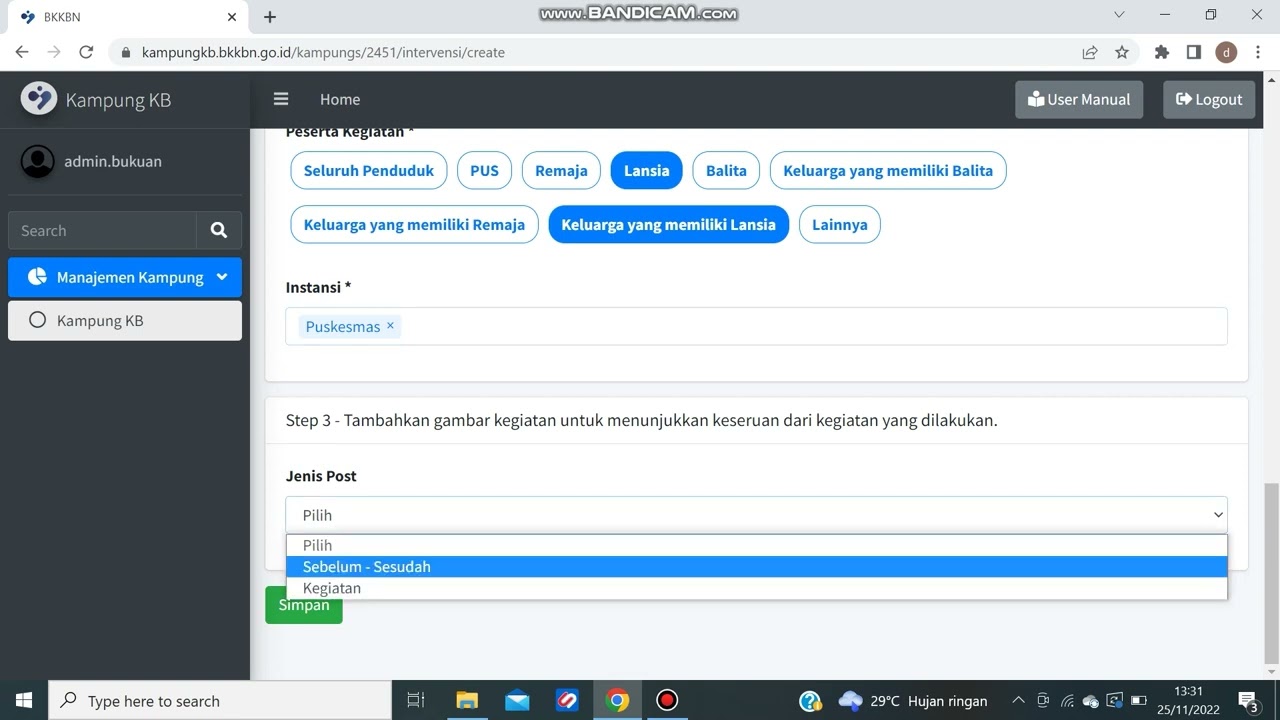Deselect the Lansia participant option
Screen dimensions: 1280x720
[647, 170]
